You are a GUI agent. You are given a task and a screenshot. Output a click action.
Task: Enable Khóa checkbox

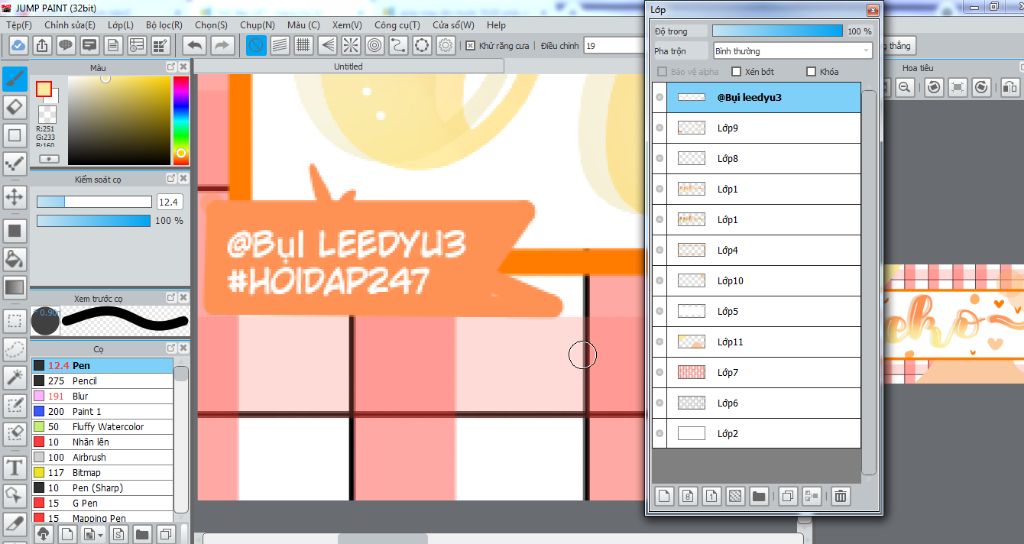(x=811, y=72)
